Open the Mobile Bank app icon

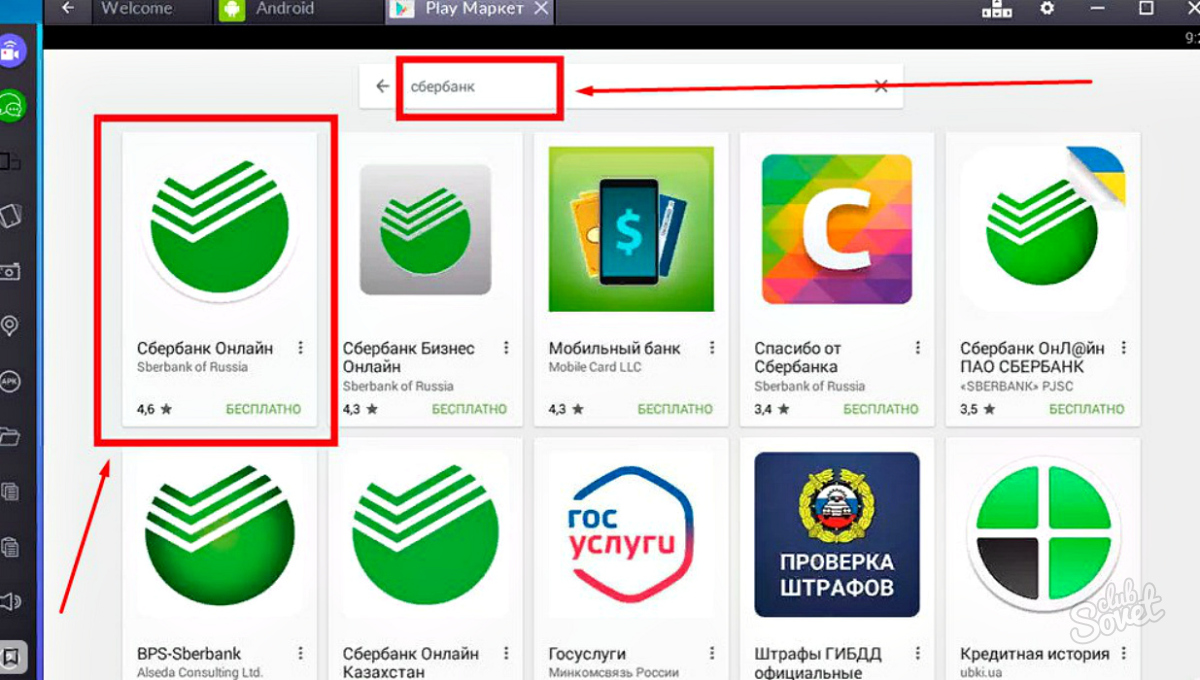coord(631,230)
